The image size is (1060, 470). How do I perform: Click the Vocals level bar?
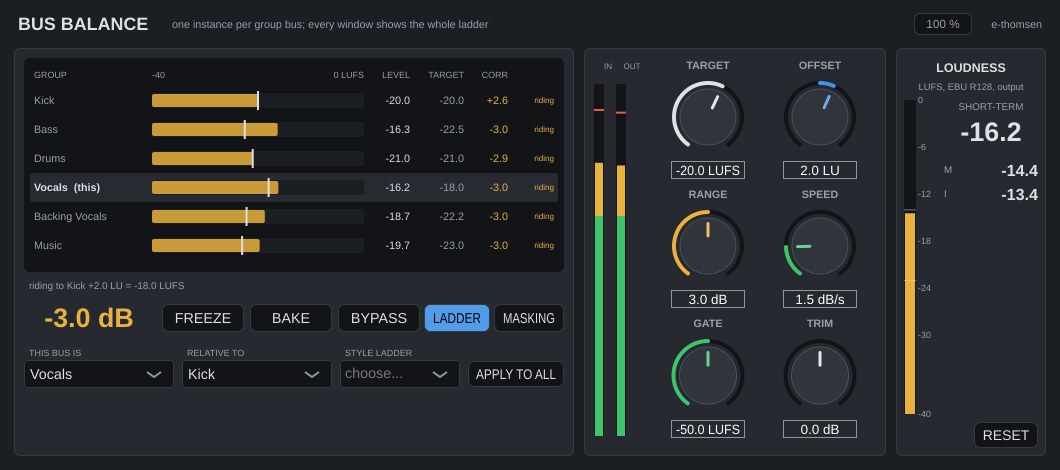tap(258, 187)
